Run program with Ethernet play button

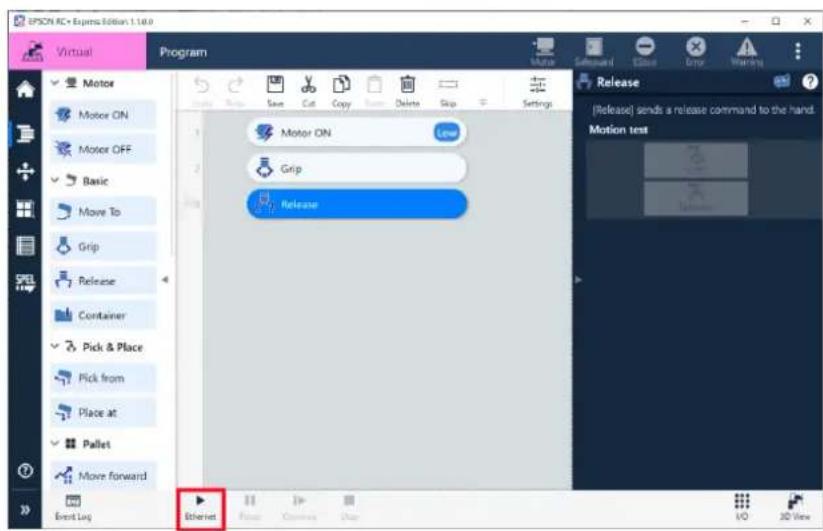click(x=201, y=508)
